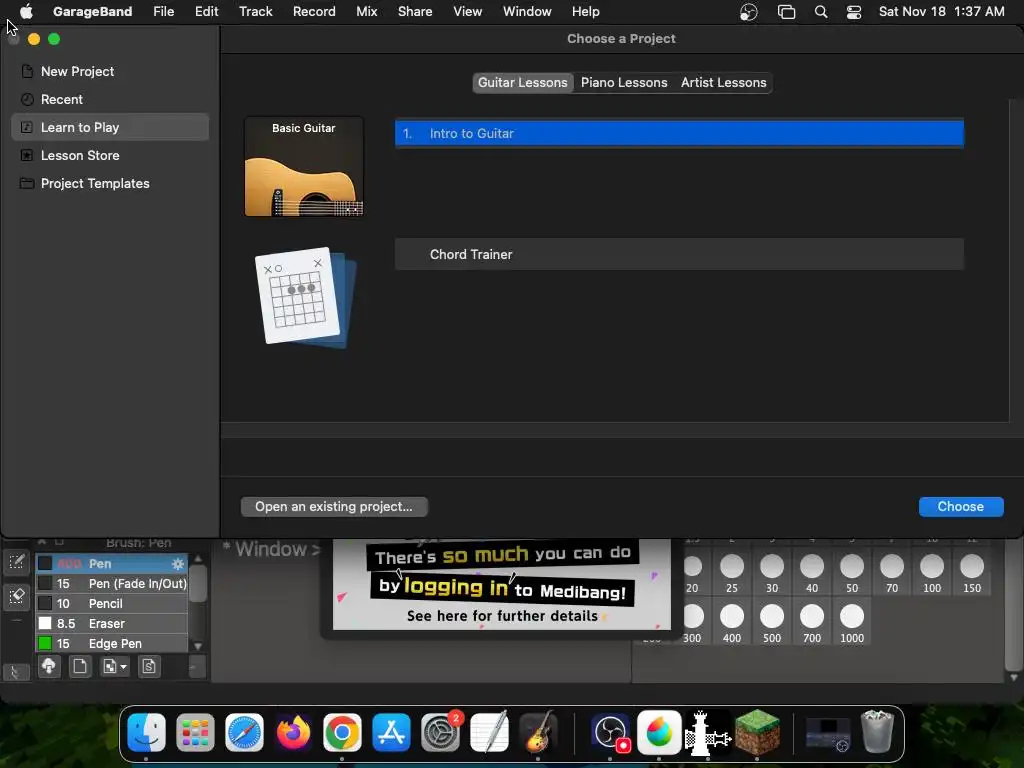The image size is (1024, 768).
Task: Open System Settings from the Dock
Action: pos(440,732)
